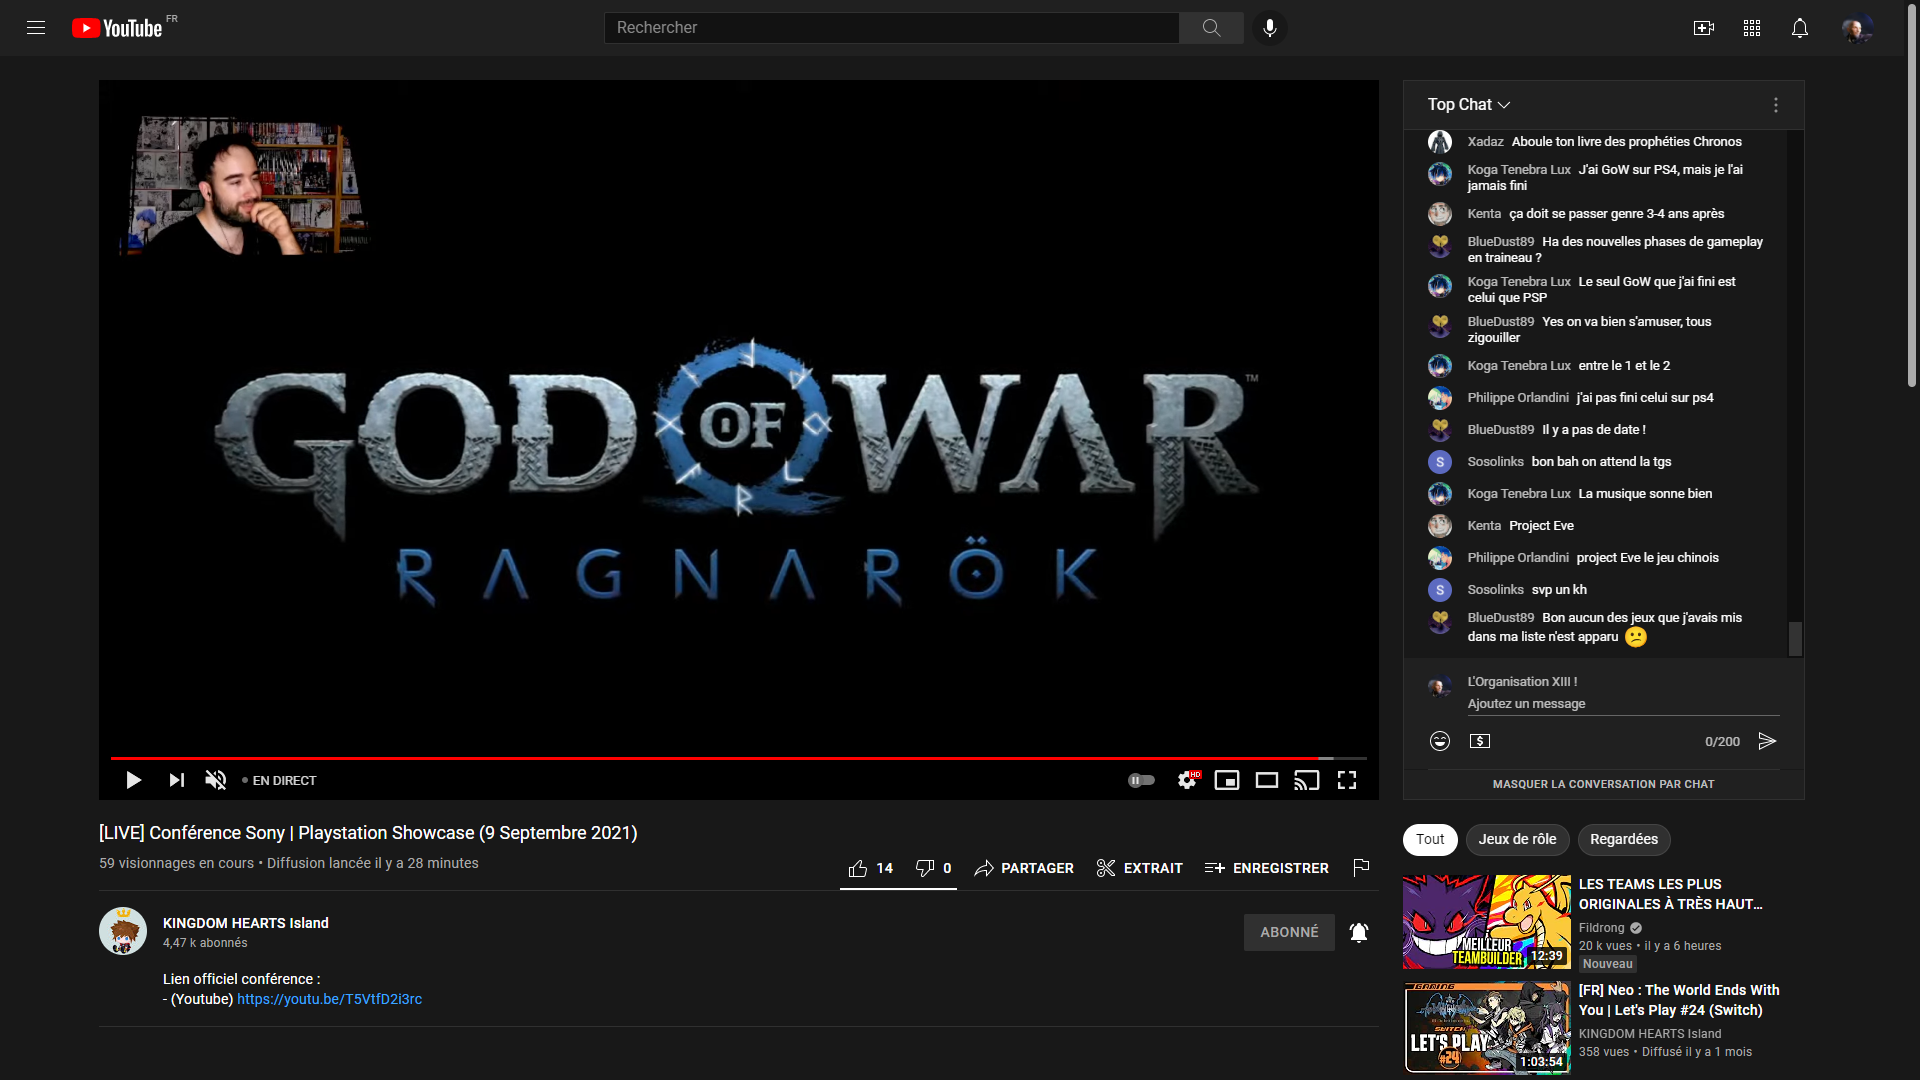Image resolution: width=1920 pixels, height=1080 pixels.
Task: Open player settings gear
Action: (1187, 780)
